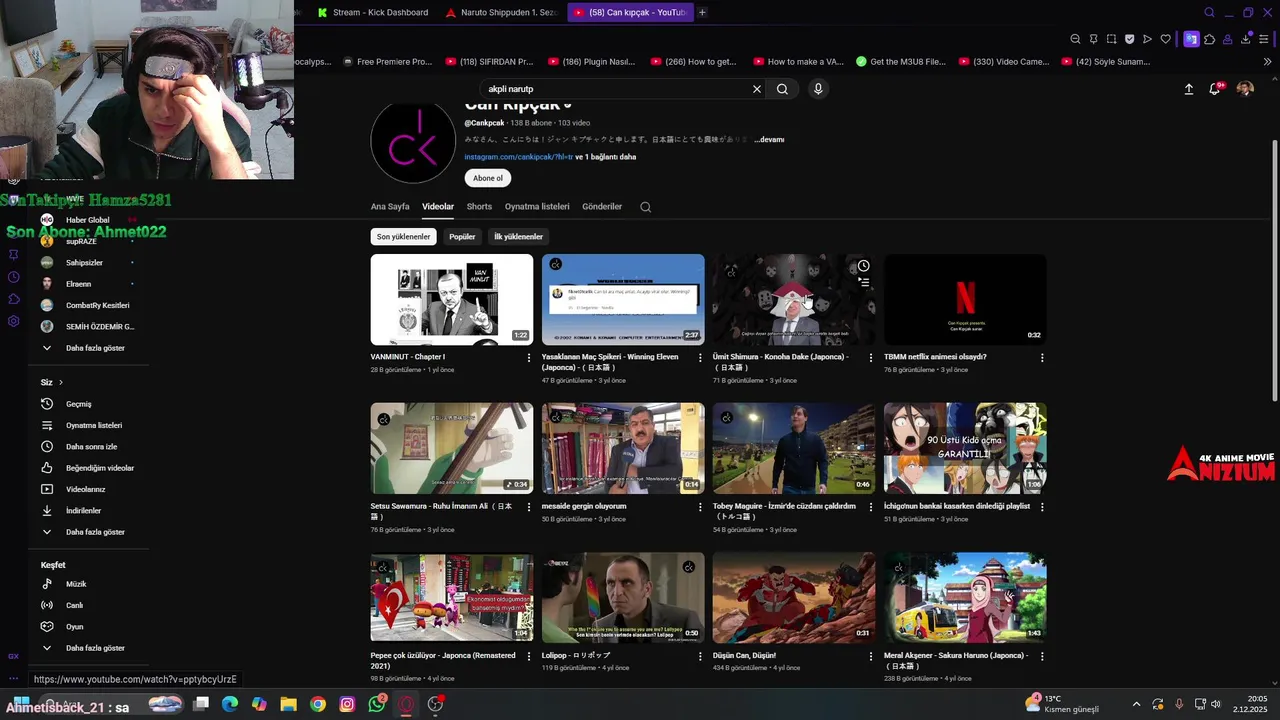
Task: Switch to Oynatma listeleri channel tab
Action: [537, 207]
